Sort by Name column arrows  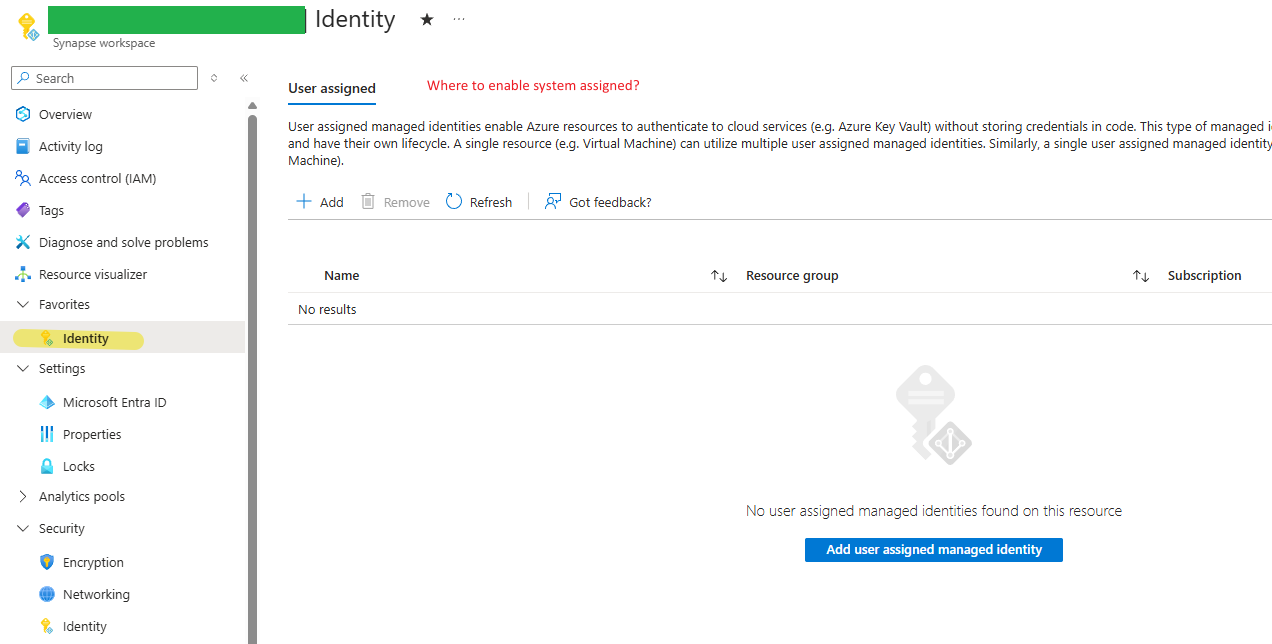click(x=719, y=276)
